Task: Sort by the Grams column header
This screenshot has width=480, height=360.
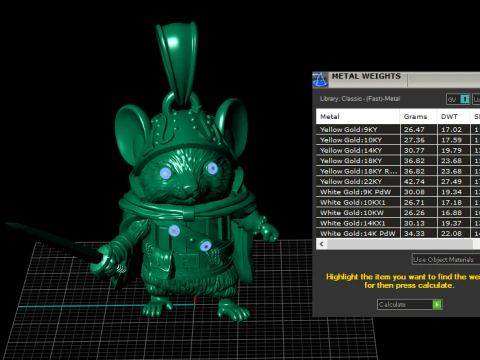Action: pyautogui.click(x=418, y=116)
